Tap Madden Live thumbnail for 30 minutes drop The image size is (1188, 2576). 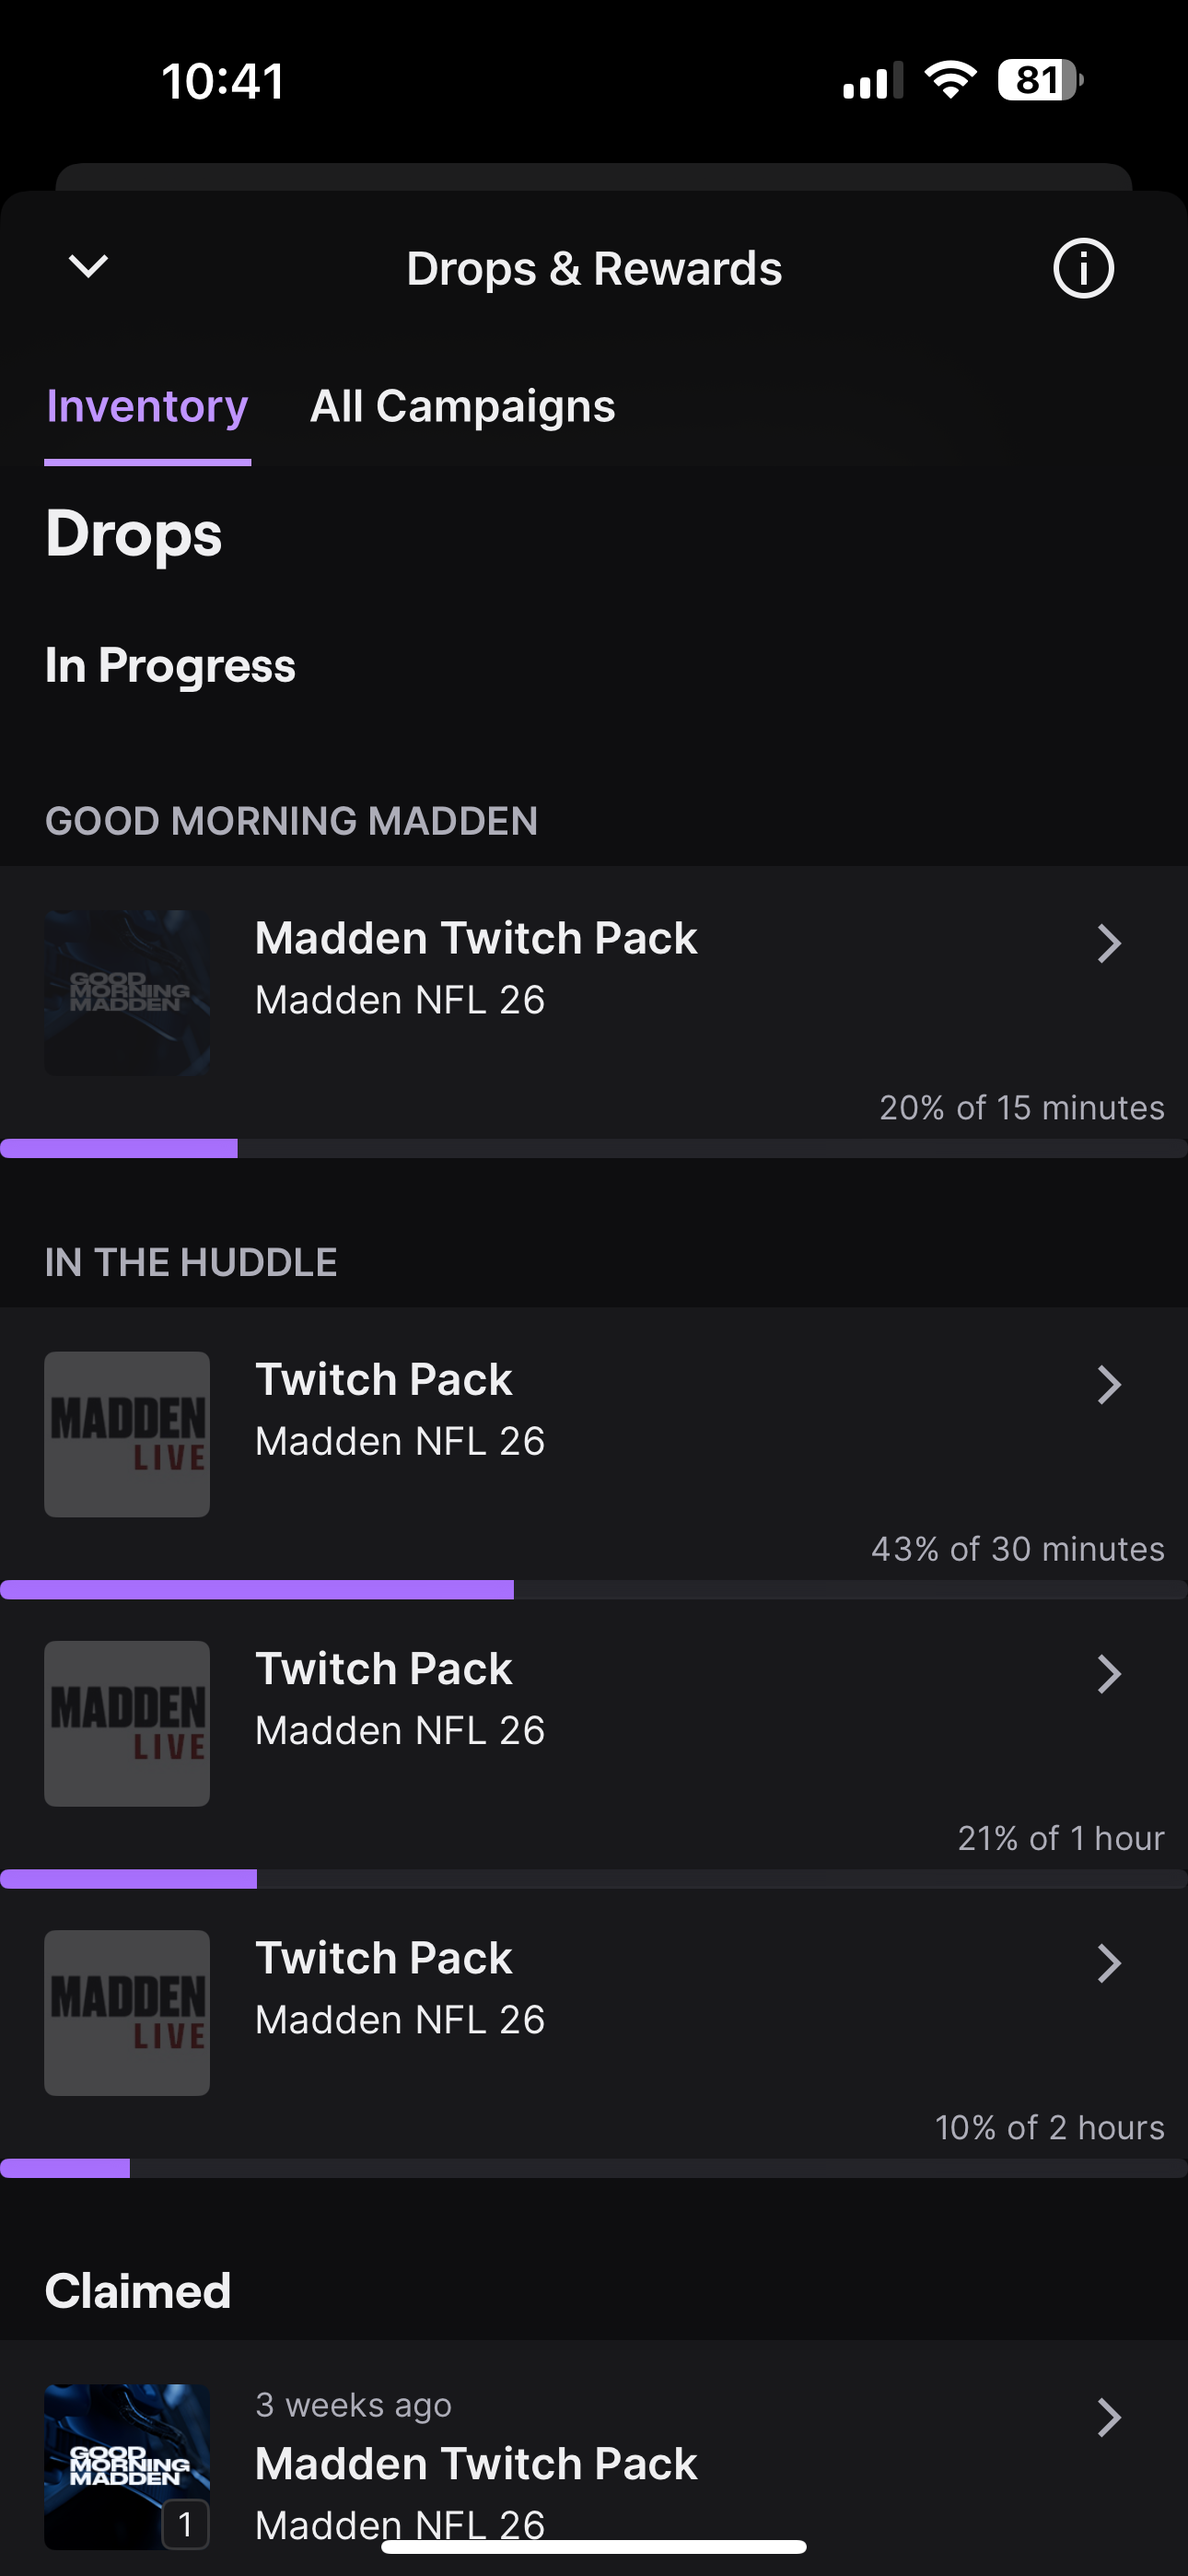[x=127, y=1434]
